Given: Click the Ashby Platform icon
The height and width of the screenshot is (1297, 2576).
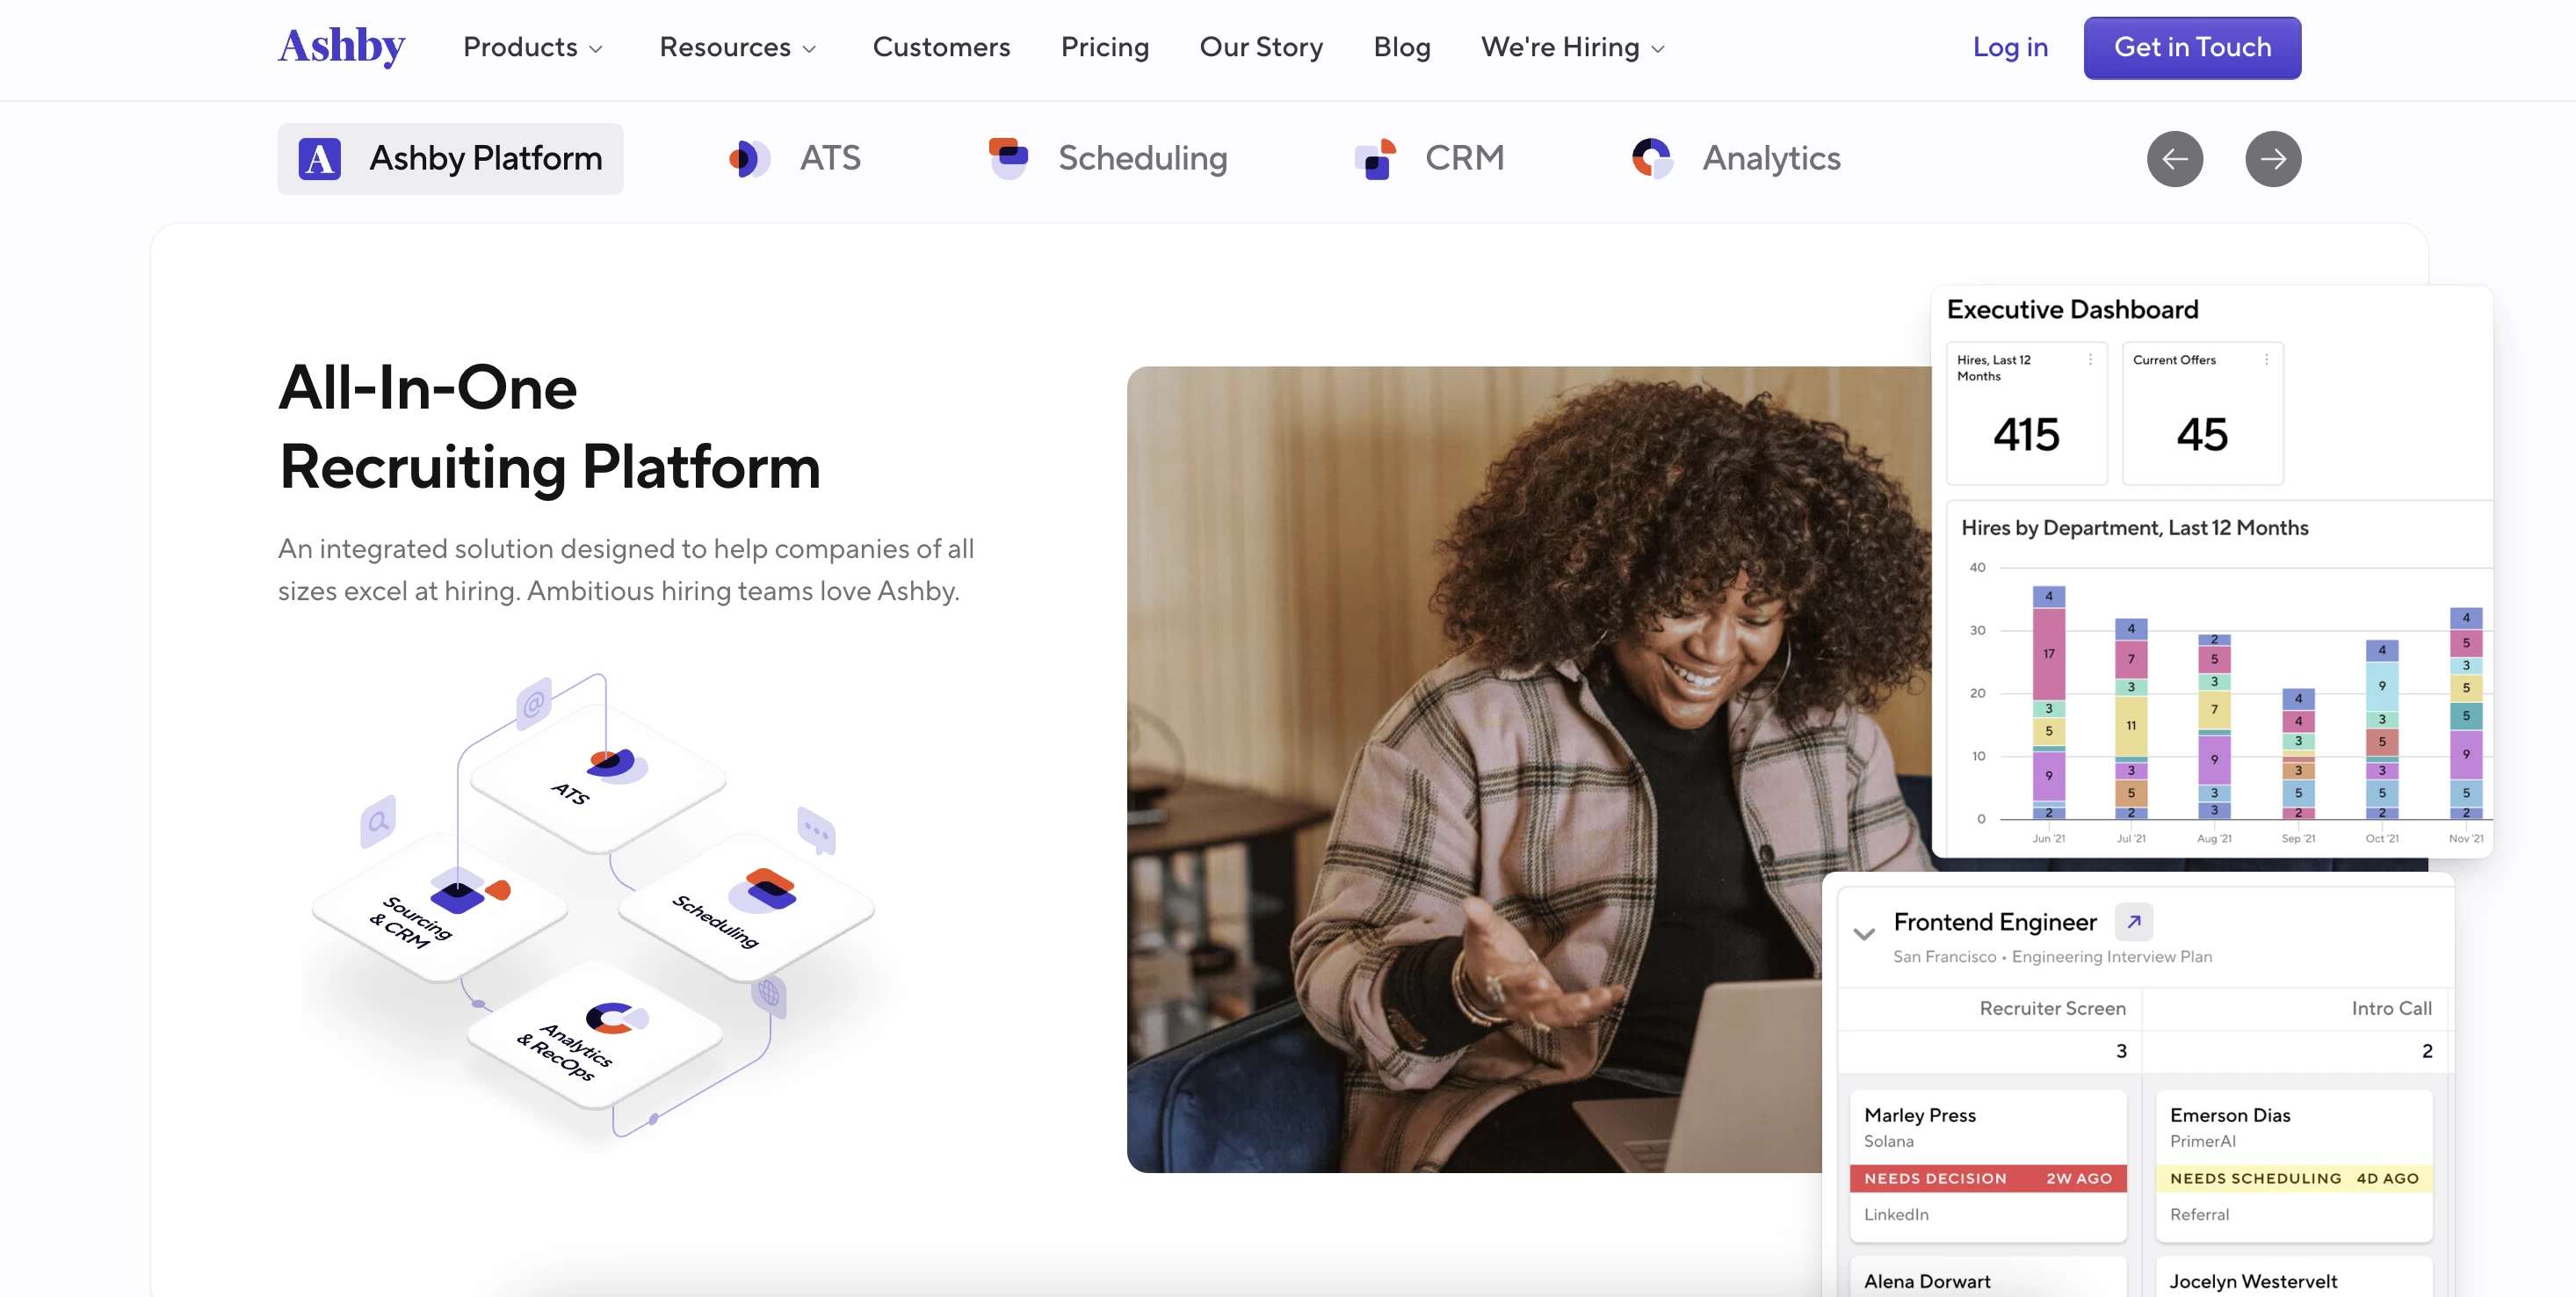Looking at the screenshot, I should pyautogui.click(x=317, y=159).
